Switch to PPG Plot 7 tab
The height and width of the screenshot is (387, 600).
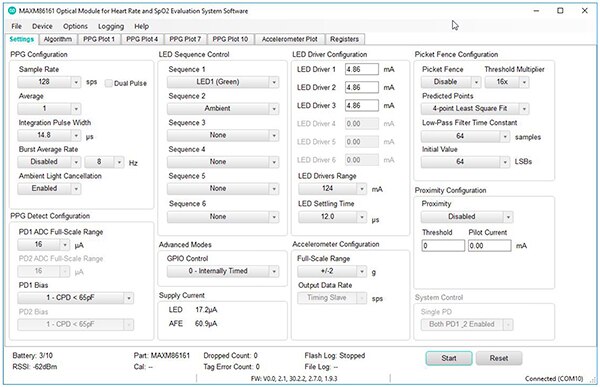click(185, 39)
